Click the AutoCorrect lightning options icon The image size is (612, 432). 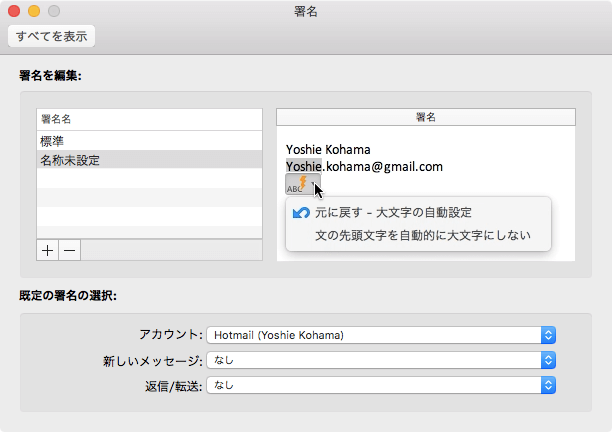point(302,184)
